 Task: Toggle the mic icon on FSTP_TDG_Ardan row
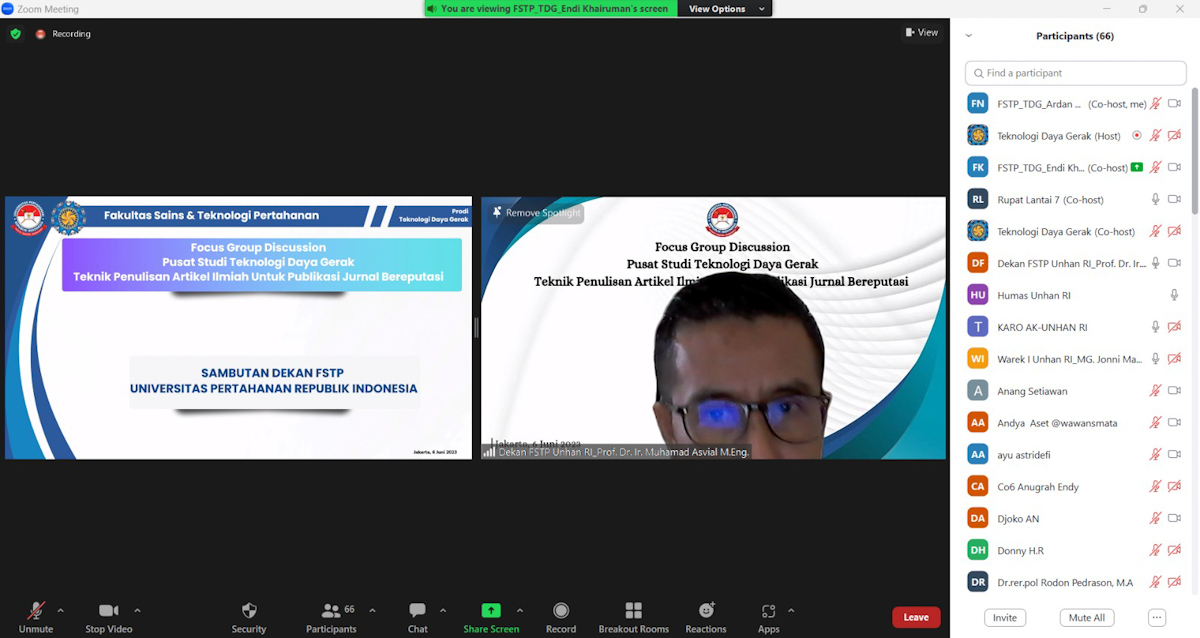pos(1156,103)
